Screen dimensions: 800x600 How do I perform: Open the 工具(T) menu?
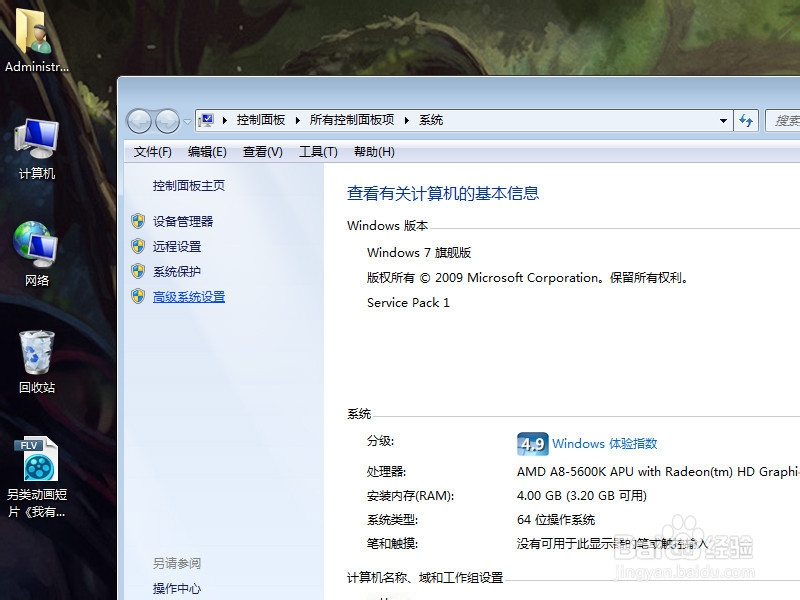[x=317, y=151]
